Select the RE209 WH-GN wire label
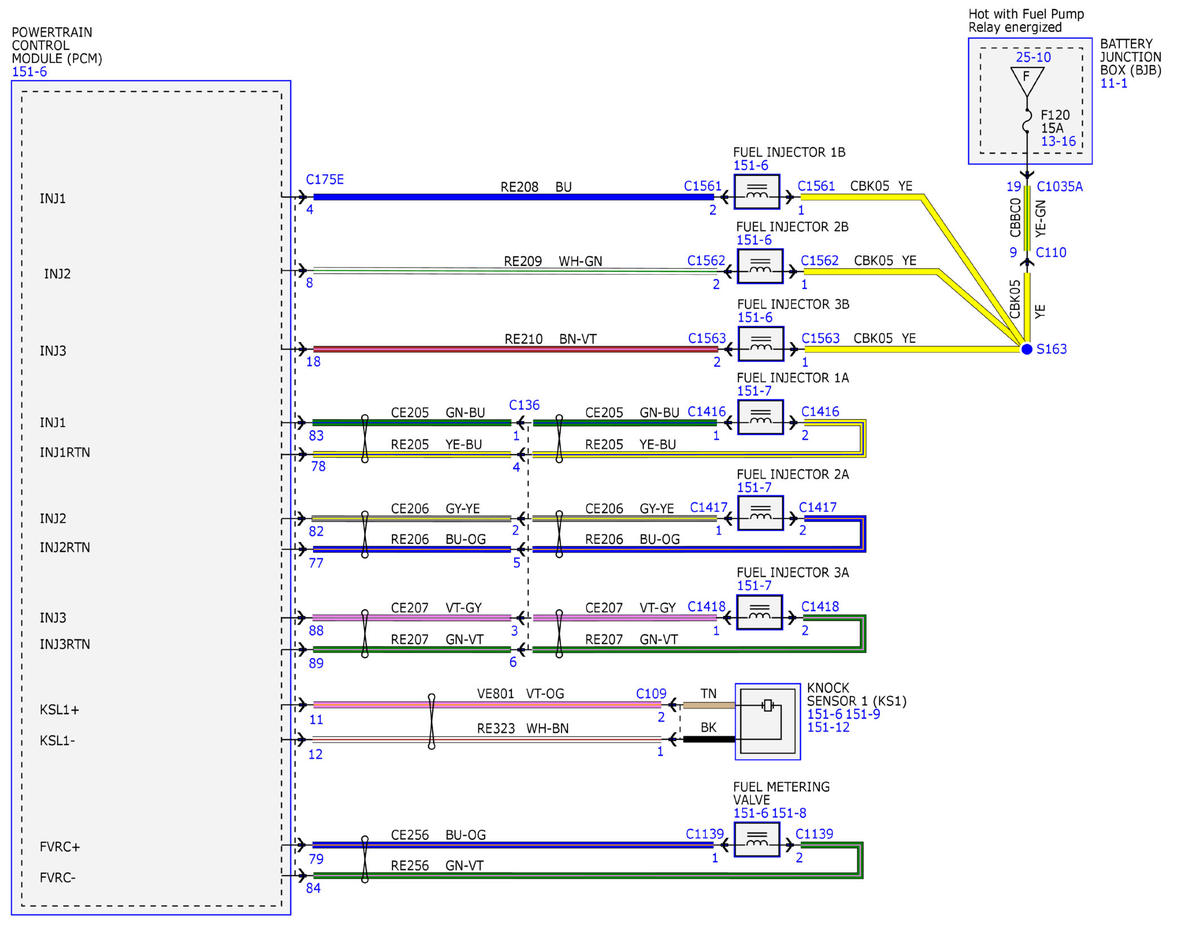 (x=553, y=261)
